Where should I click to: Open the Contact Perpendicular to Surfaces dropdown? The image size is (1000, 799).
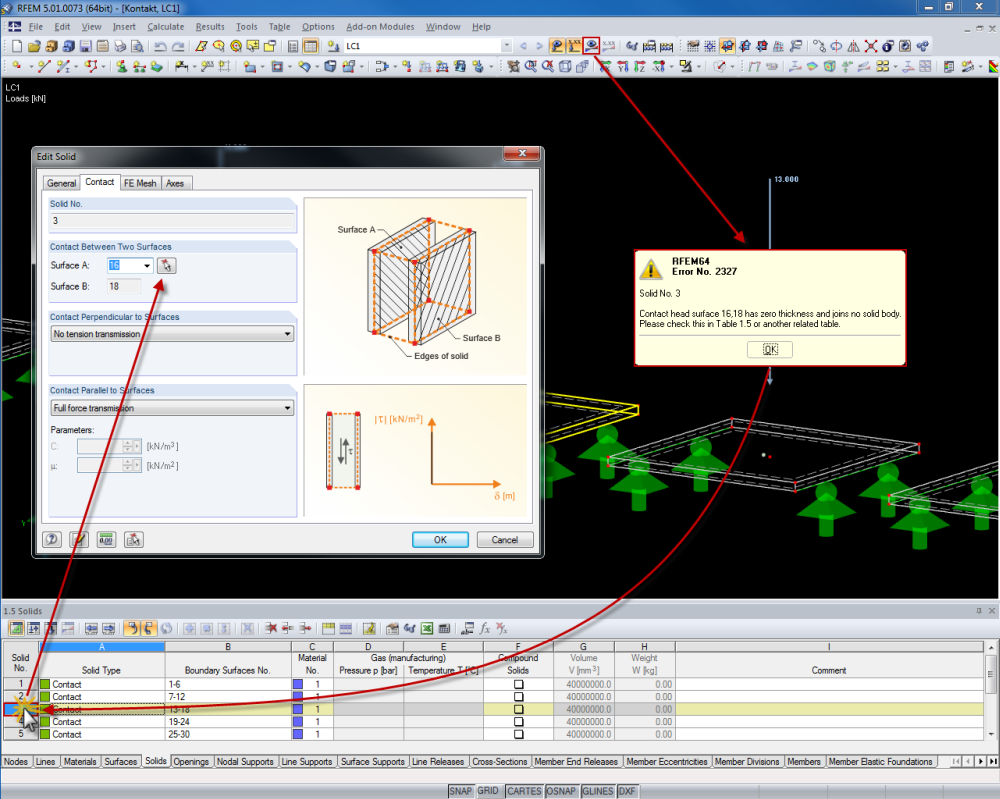coord(288,334)
